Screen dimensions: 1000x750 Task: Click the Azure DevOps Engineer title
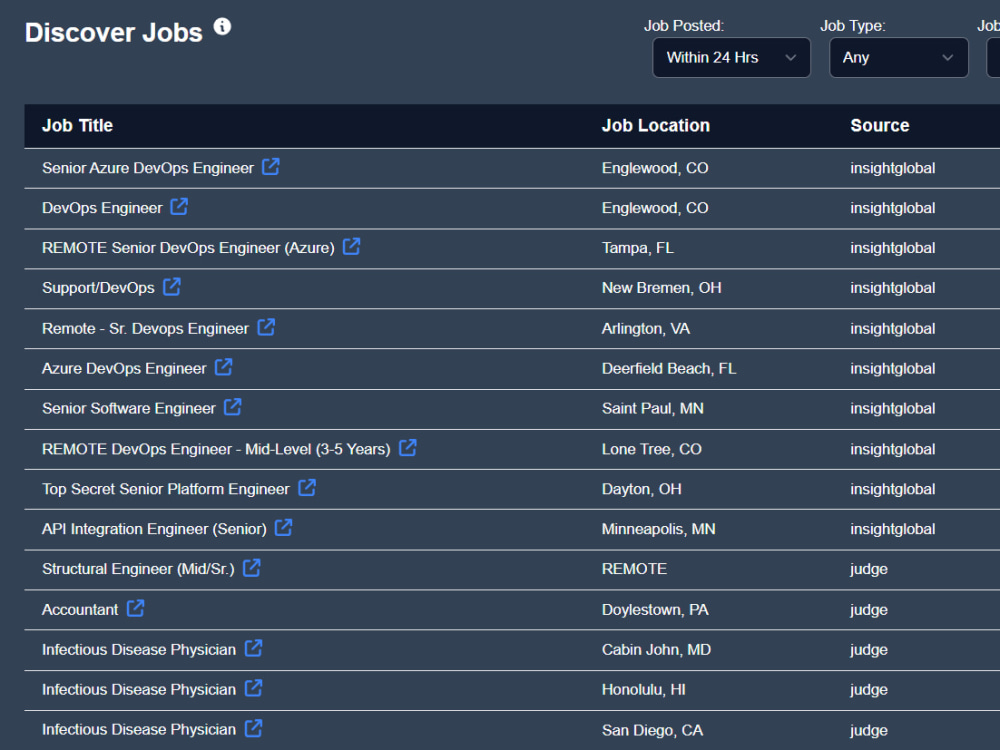point(124,369)
